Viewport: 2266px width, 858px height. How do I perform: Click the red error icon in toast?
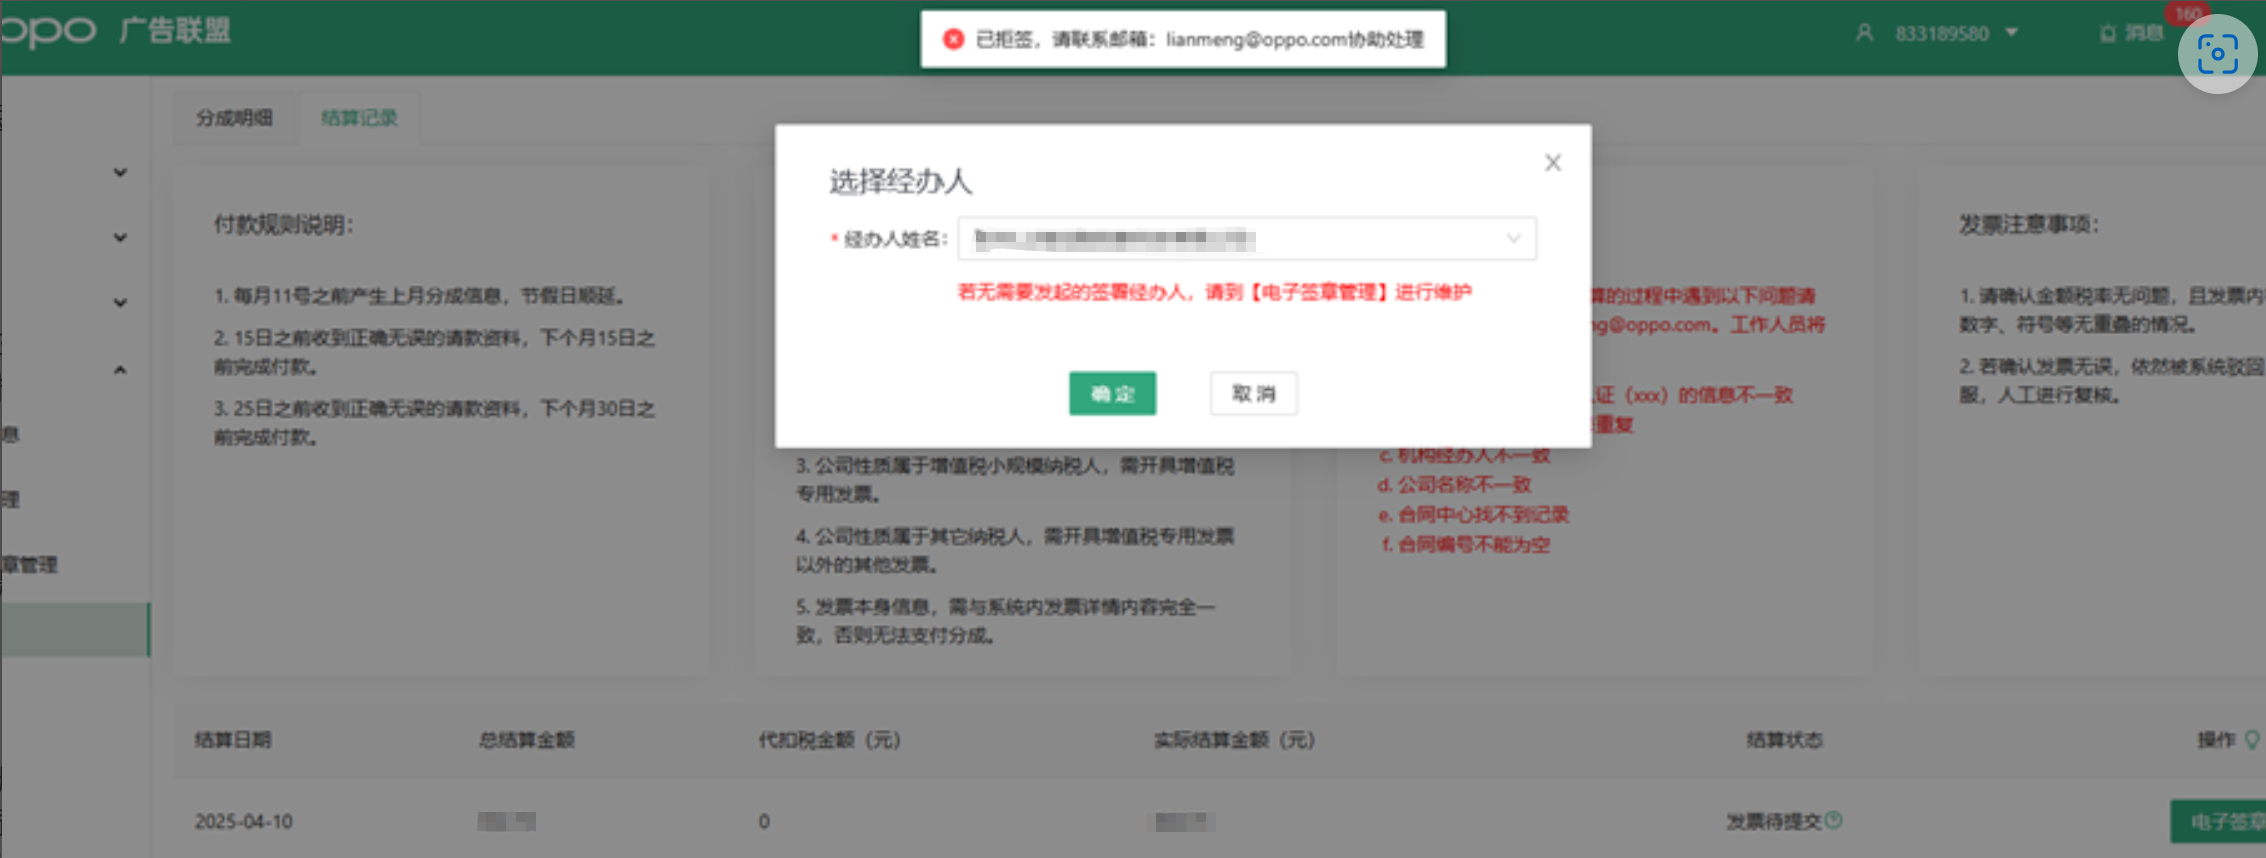[953, 40]
